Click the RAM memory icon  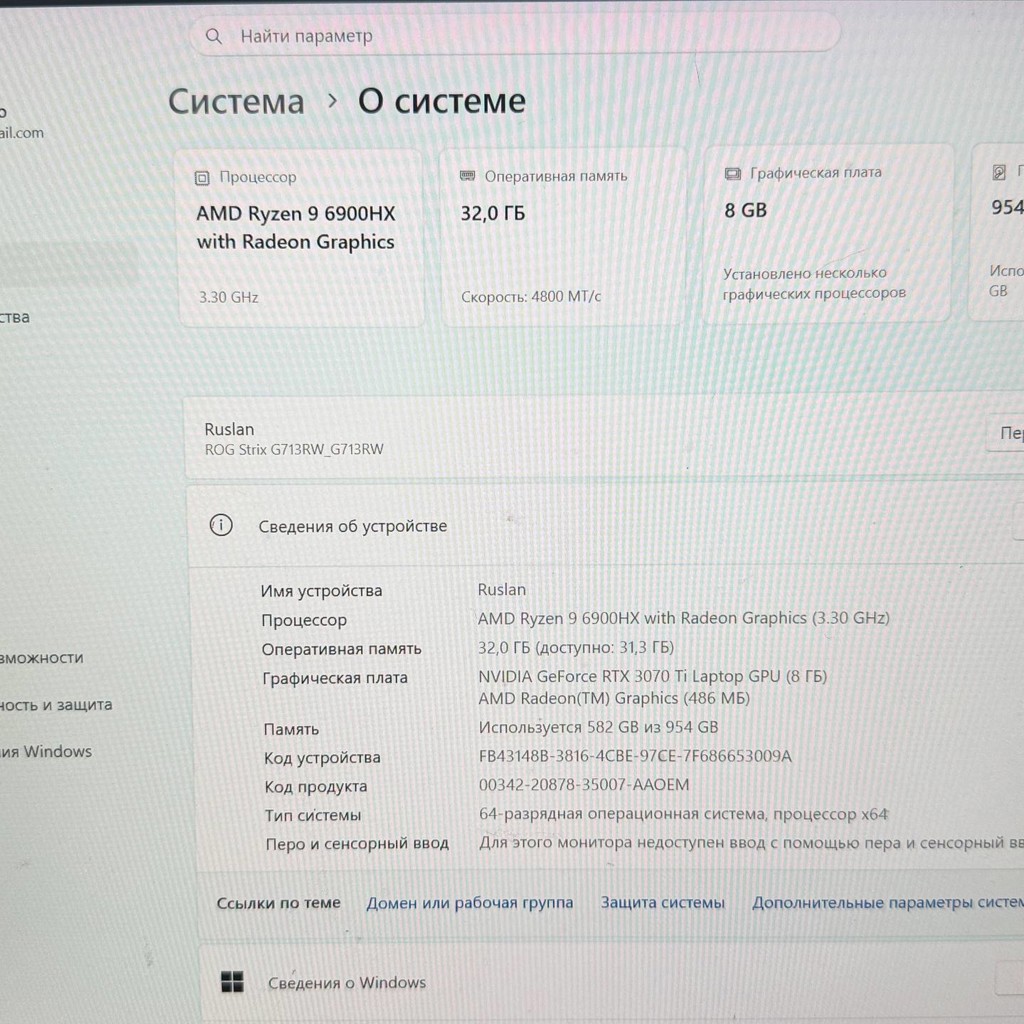(468, 176)
